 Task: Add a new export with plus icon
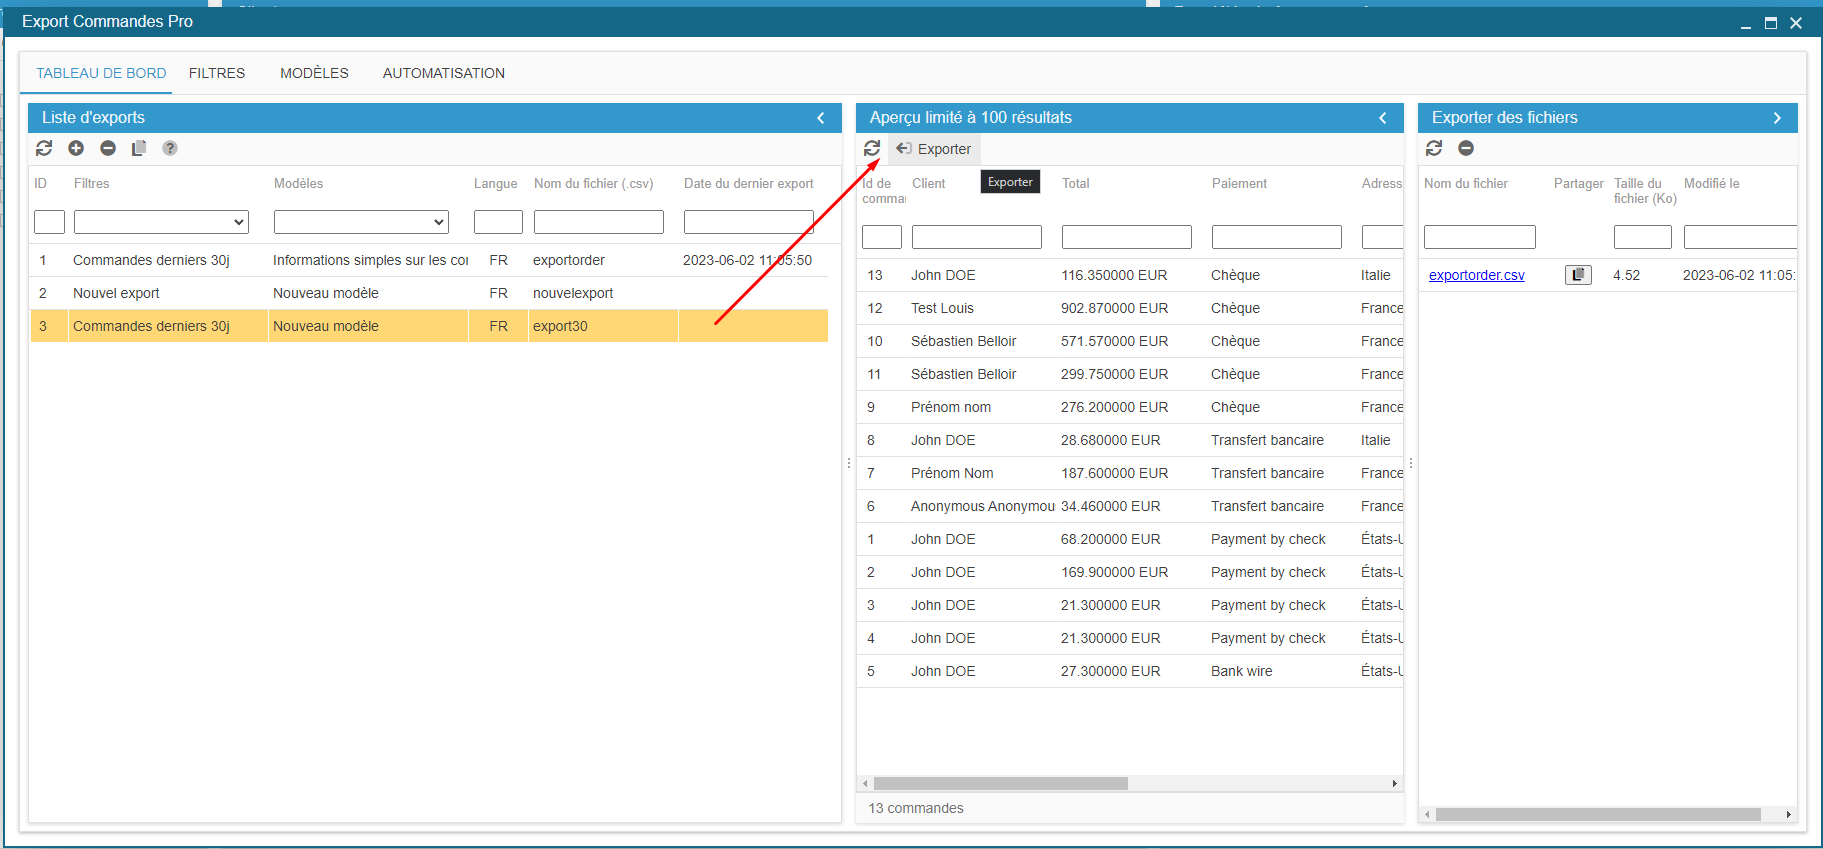click(76, 148)
